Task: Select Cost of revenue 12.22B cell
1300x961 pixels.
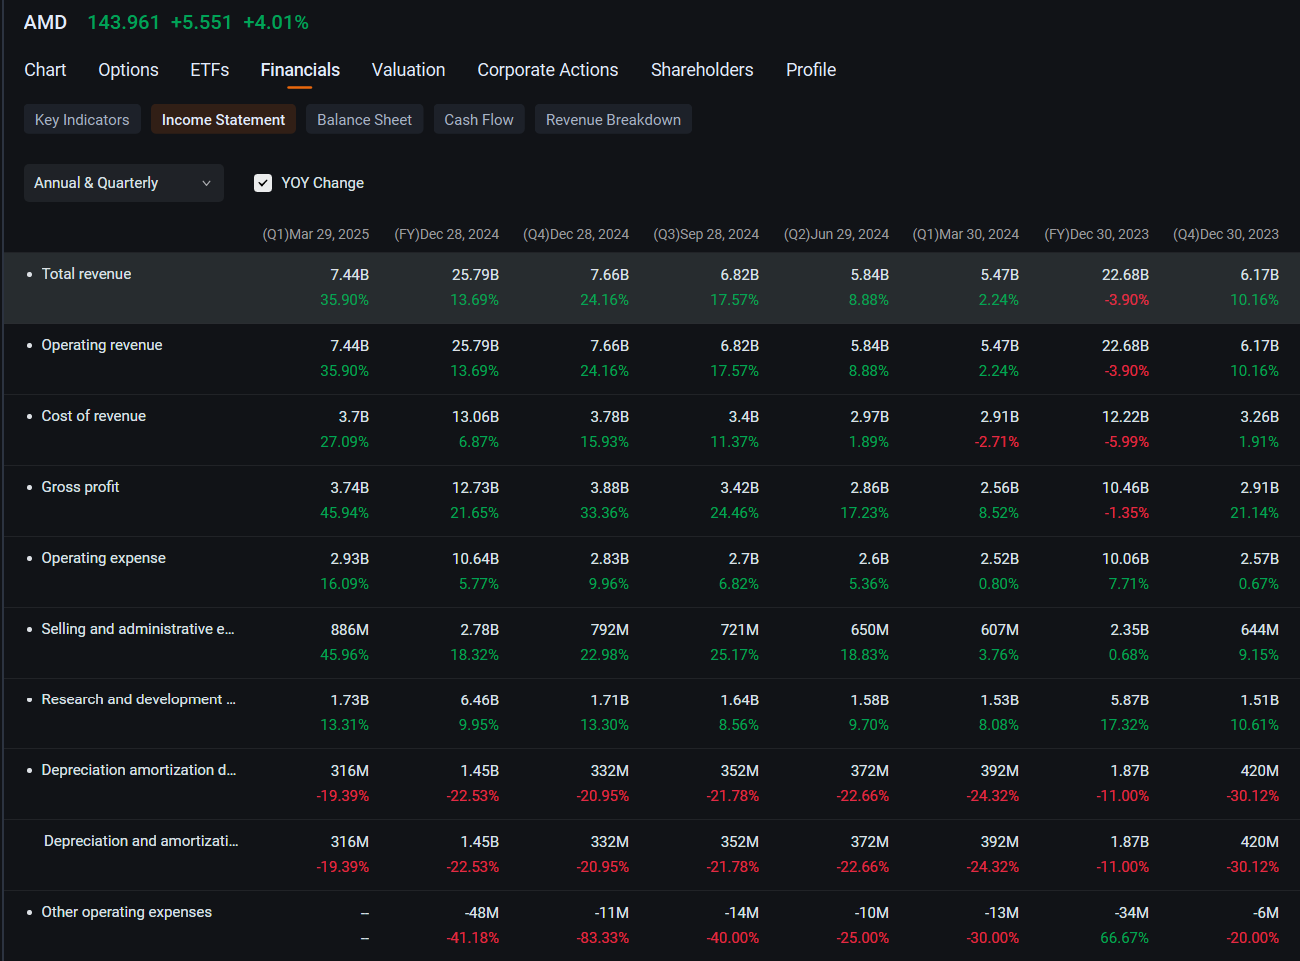Action: coord(1125,417)
